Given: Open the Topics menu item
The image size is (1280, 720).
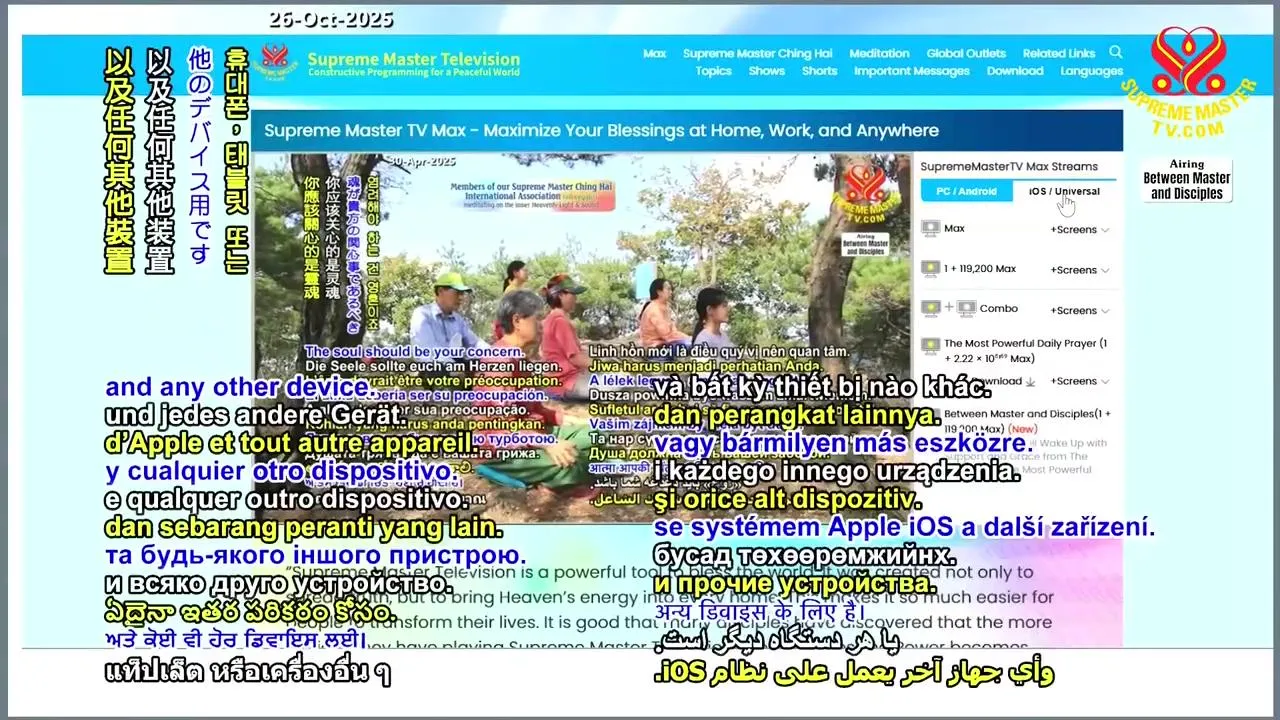Looking at the screenshot, I should pos(714,71).
